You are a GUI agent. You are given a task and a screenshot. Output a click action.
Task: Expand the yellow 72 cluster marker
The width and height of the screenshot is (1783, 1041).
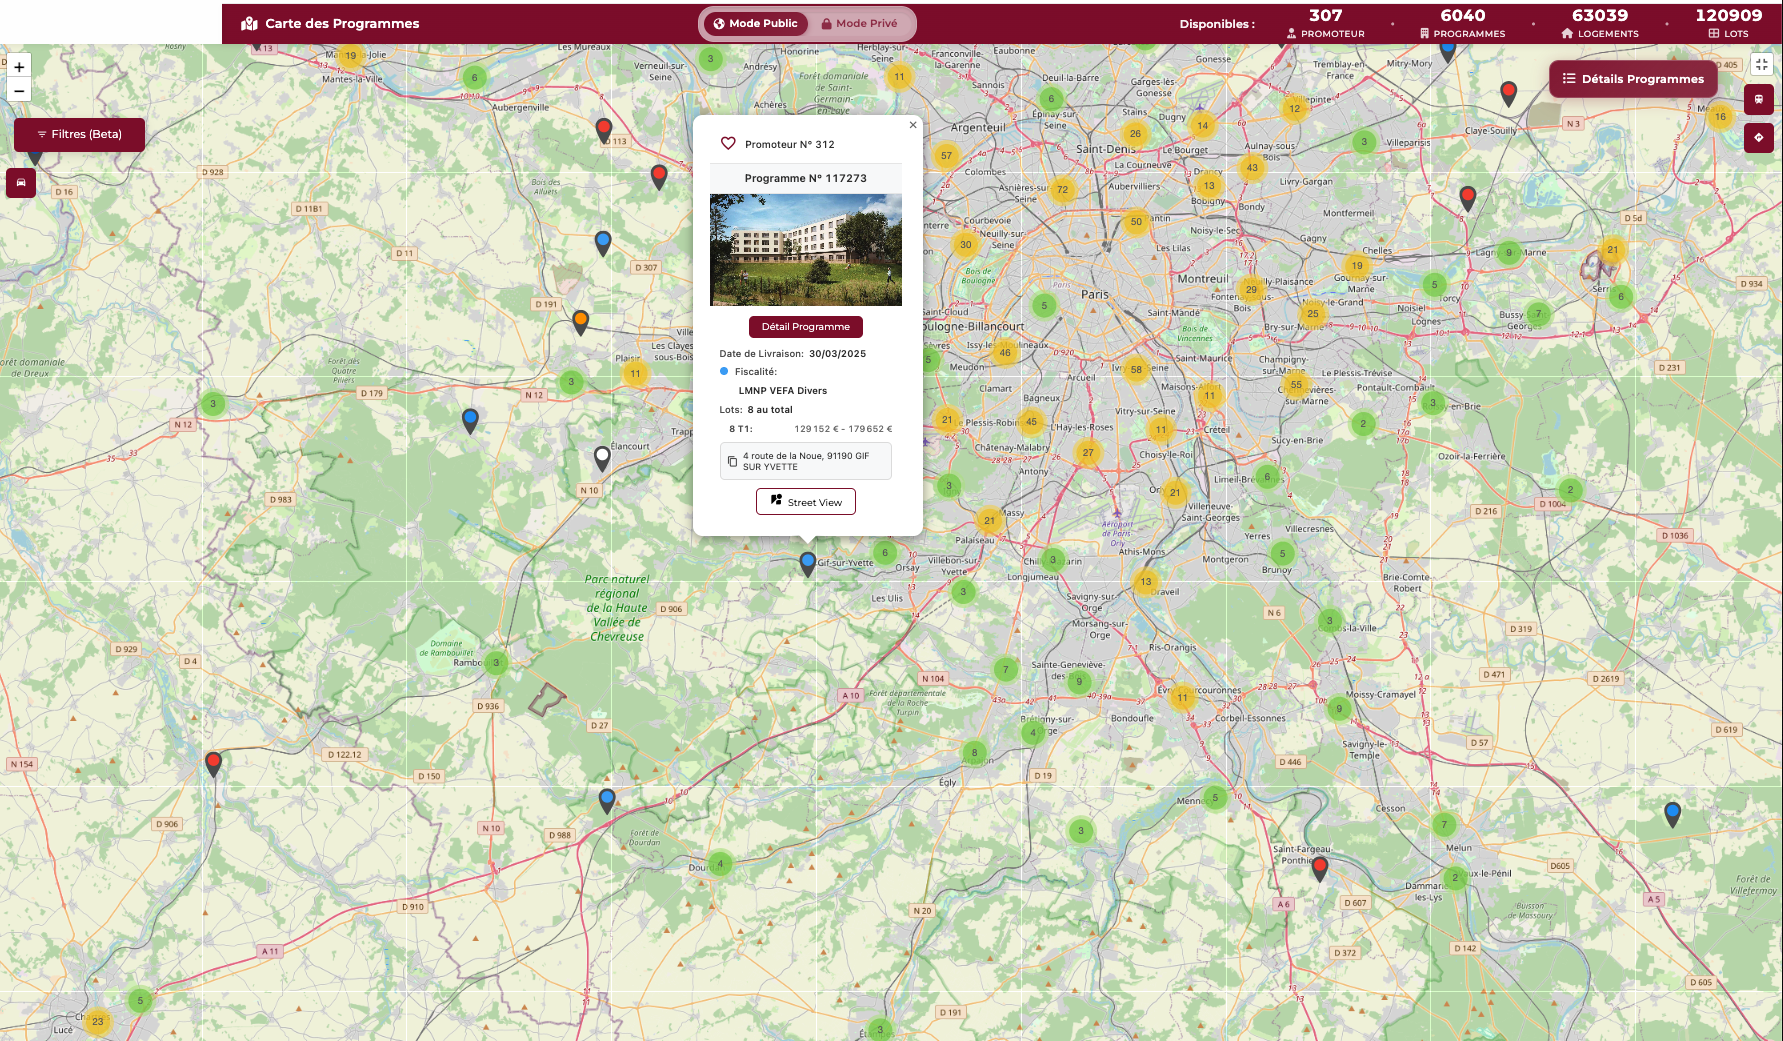tap(1062, 189)
